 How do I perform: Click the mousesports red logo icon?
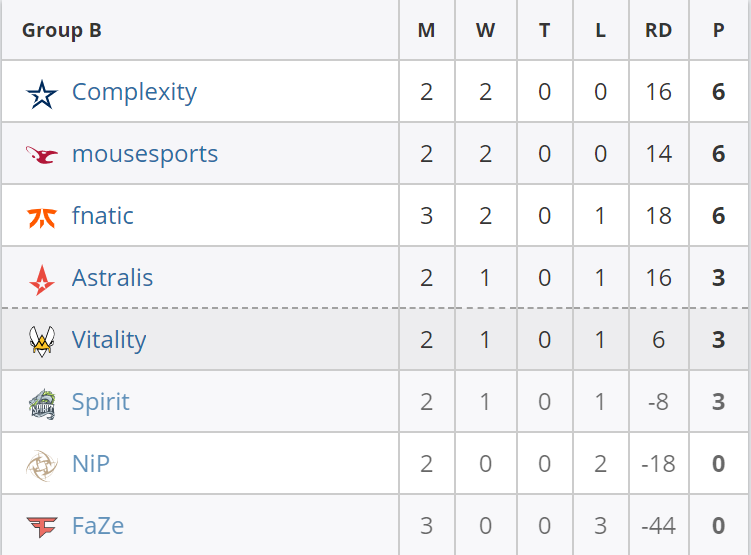coord(42,155)
